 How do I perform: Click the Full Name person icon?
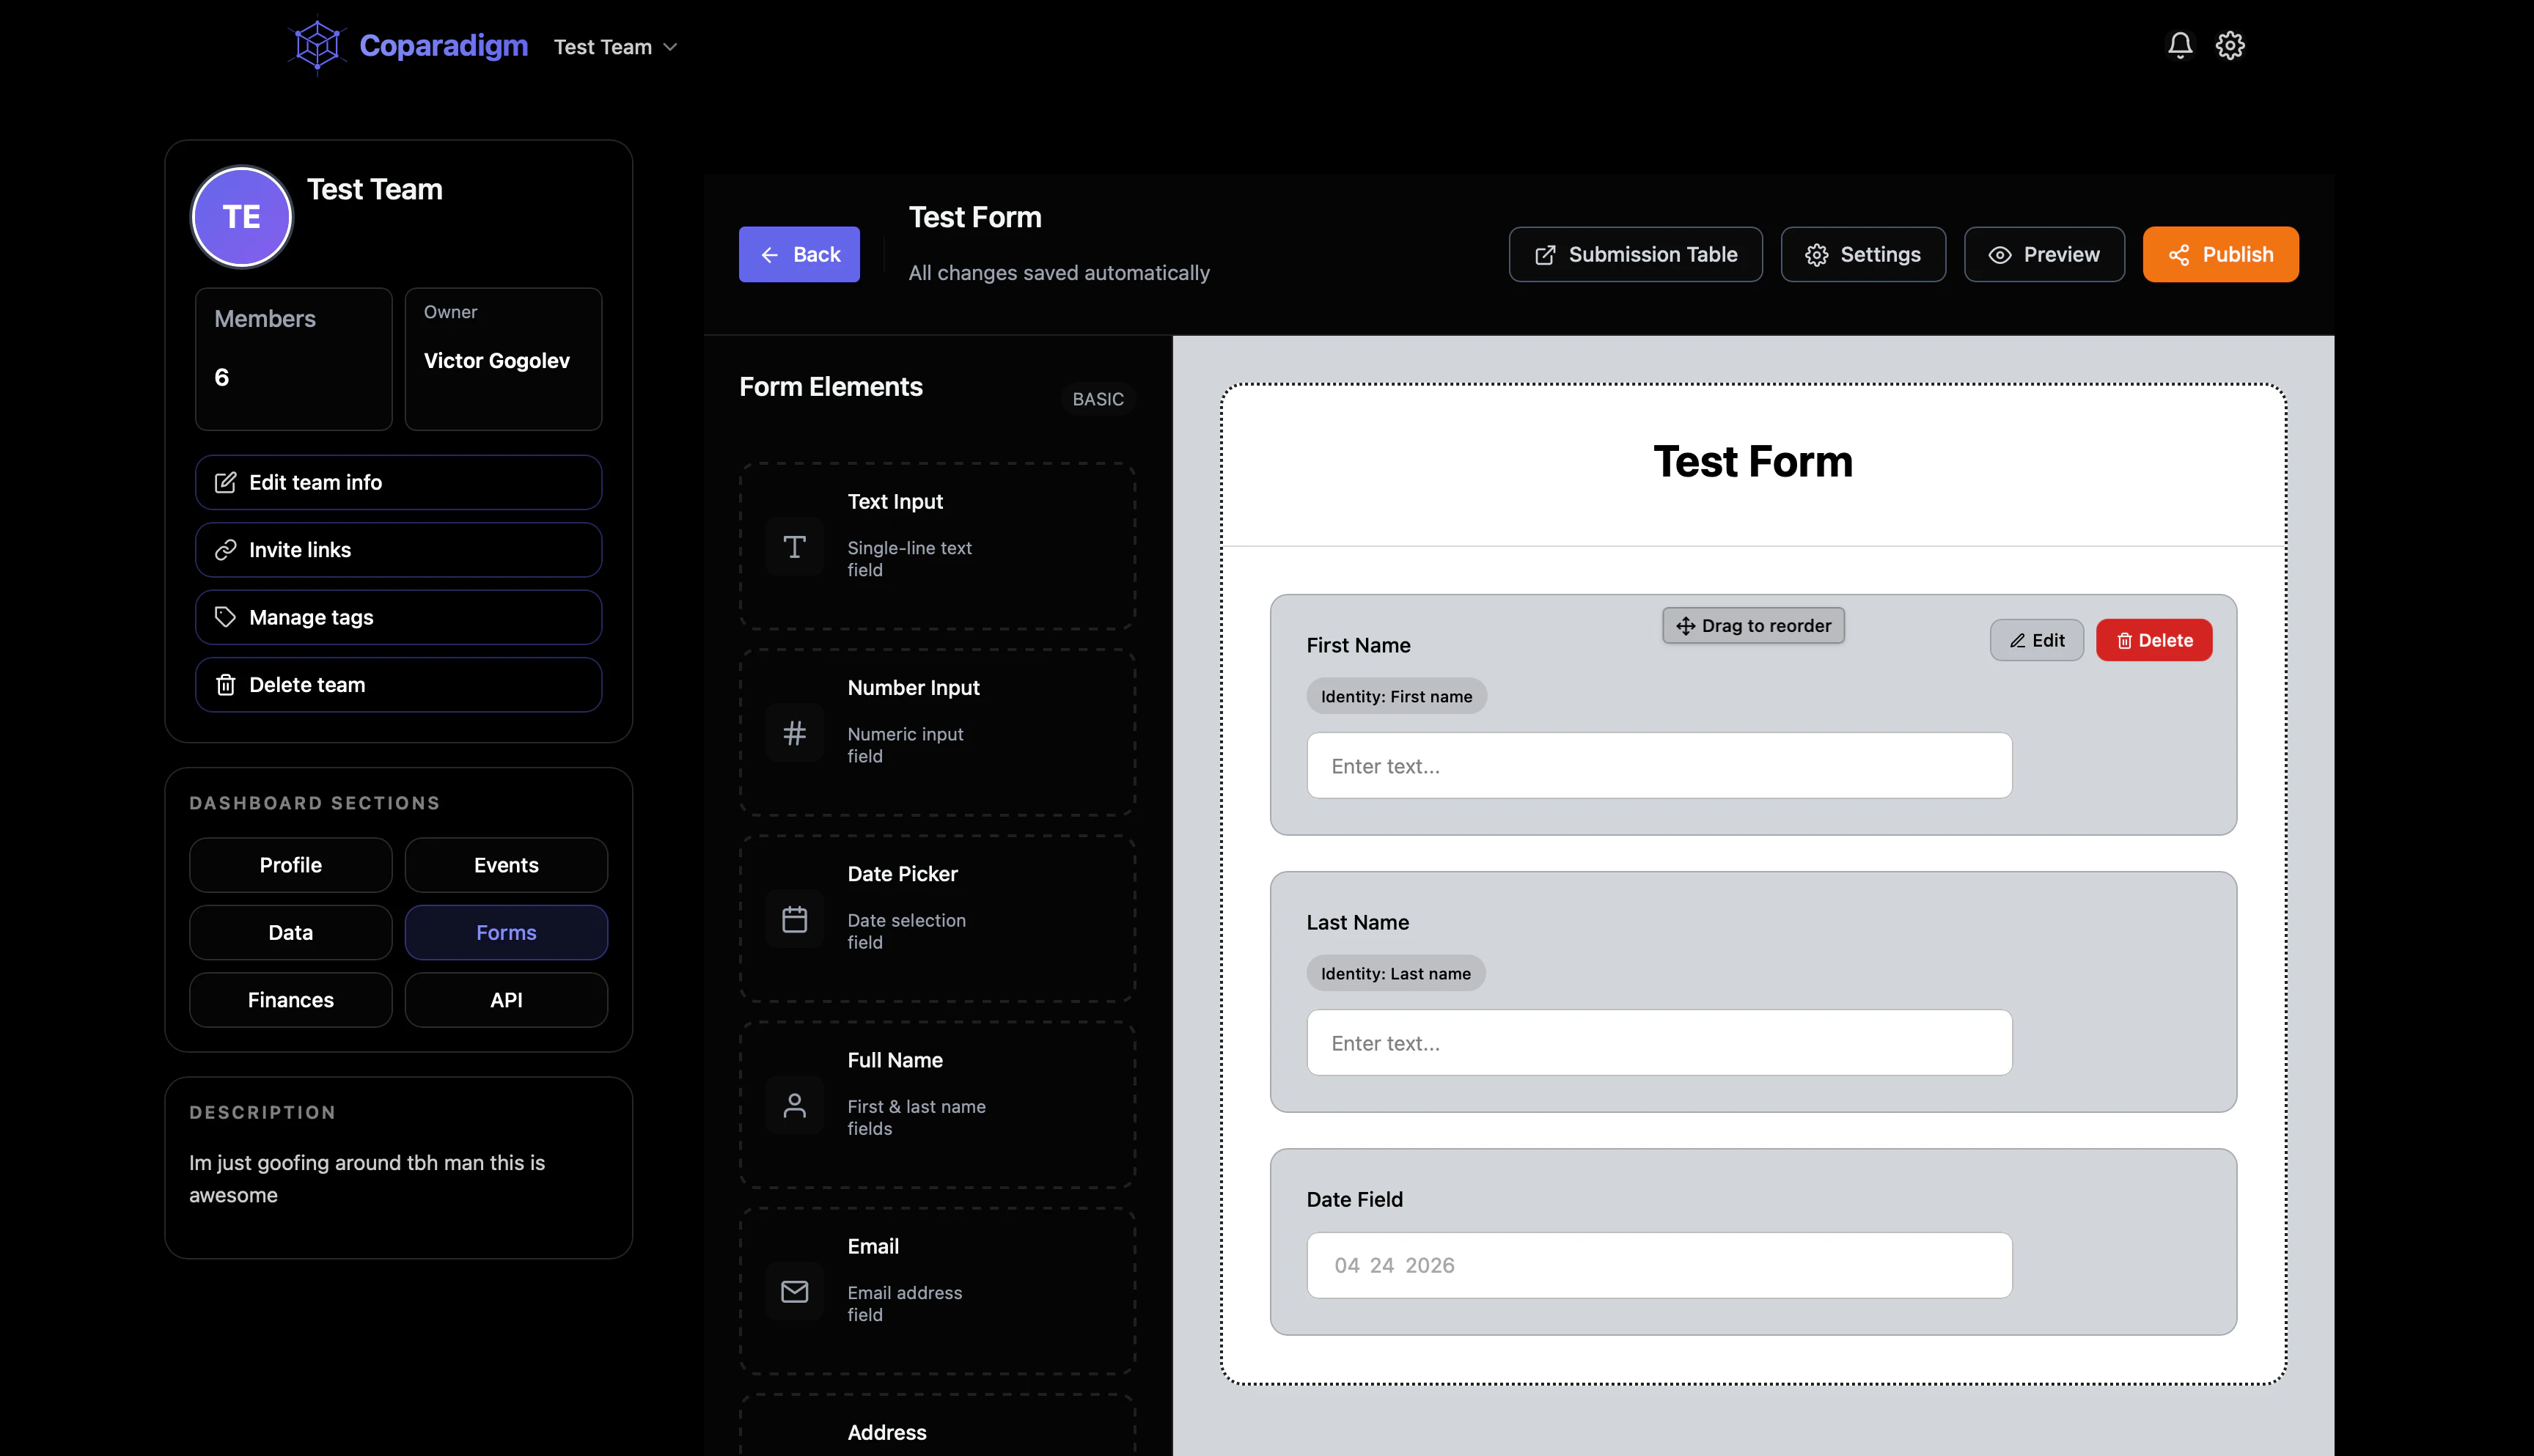794,1105
